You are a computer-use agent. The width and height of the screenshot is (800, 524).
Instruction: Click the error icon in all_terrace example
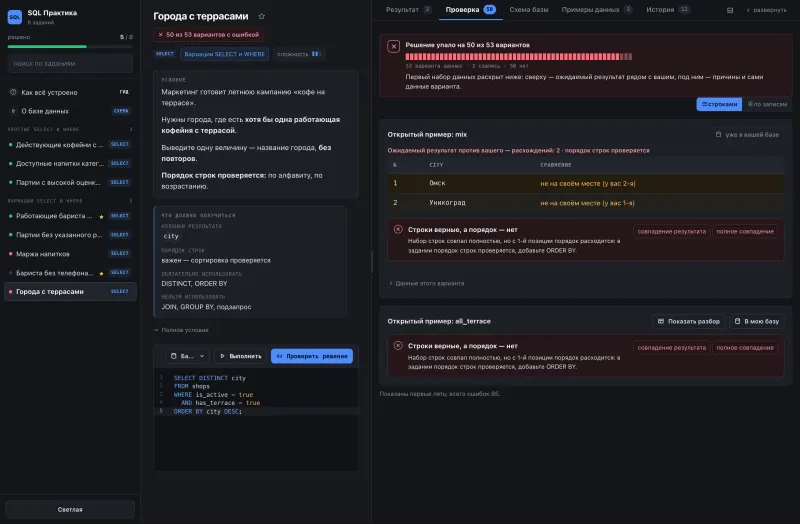[x=398, y=345]
